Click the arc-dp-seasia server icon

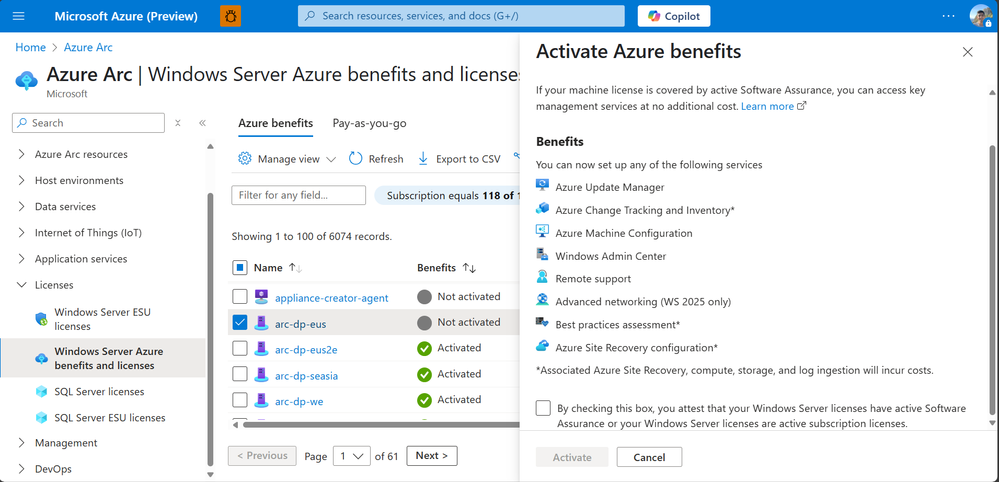click(261, 375)
